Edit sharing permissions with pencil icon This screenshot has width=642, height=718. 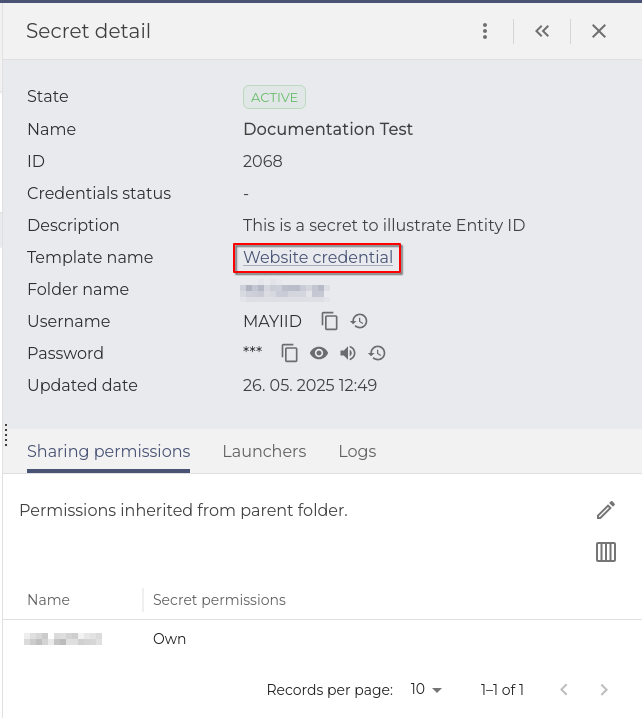tap(606, 511)
